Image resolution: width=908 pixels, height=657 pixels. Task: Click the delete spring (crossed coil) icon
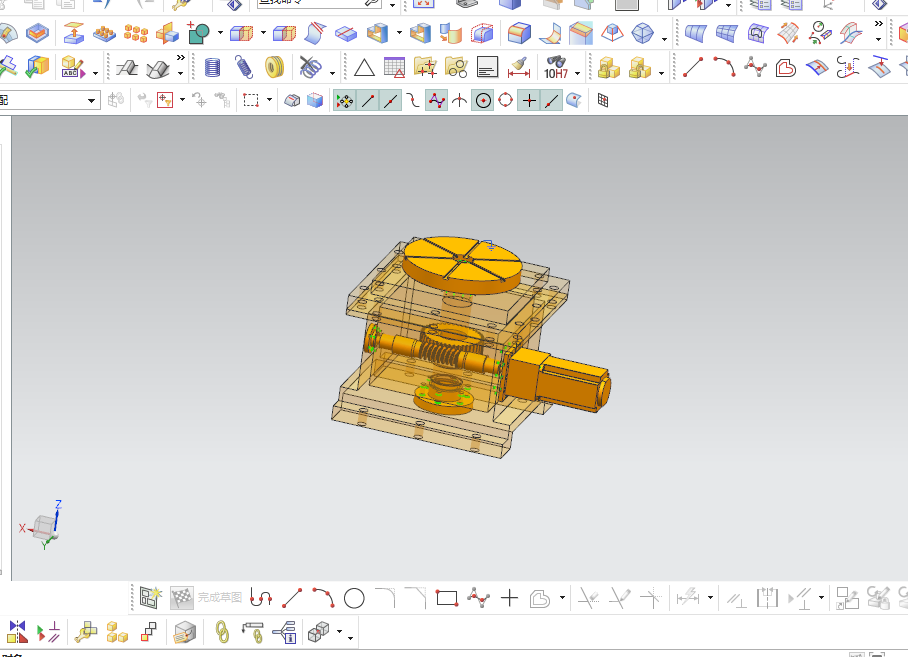[311, 68]
